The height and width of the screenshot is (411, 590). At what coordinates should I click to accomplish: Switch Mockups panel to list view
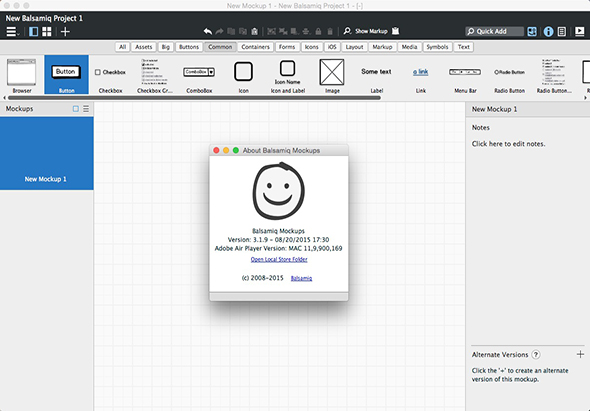[86, 109]
